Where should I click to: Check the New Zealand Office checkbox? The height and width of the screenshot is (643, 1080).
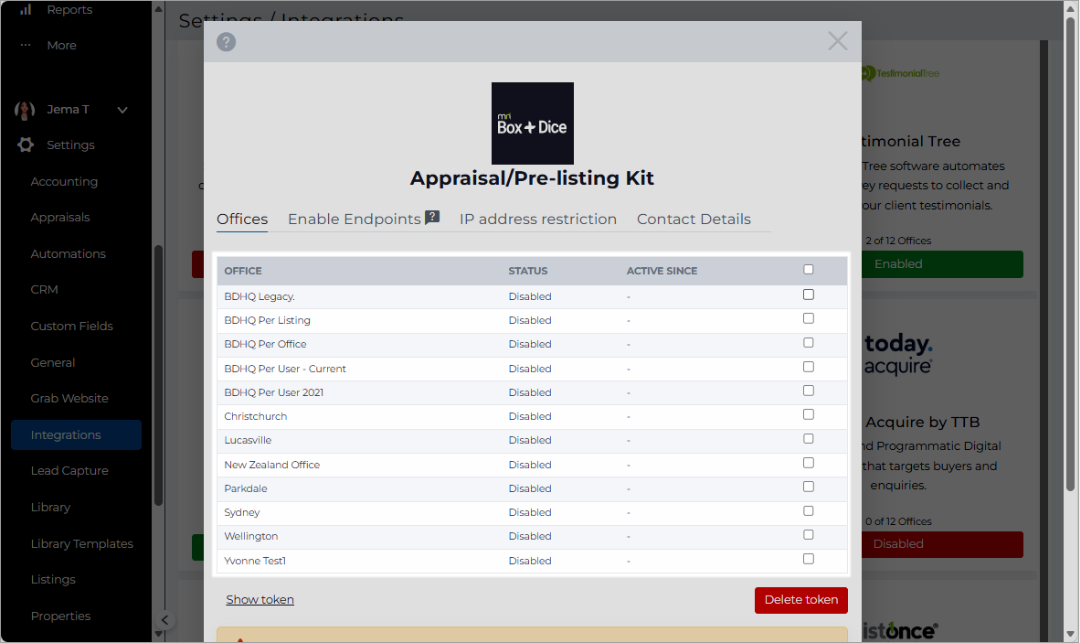809,463
